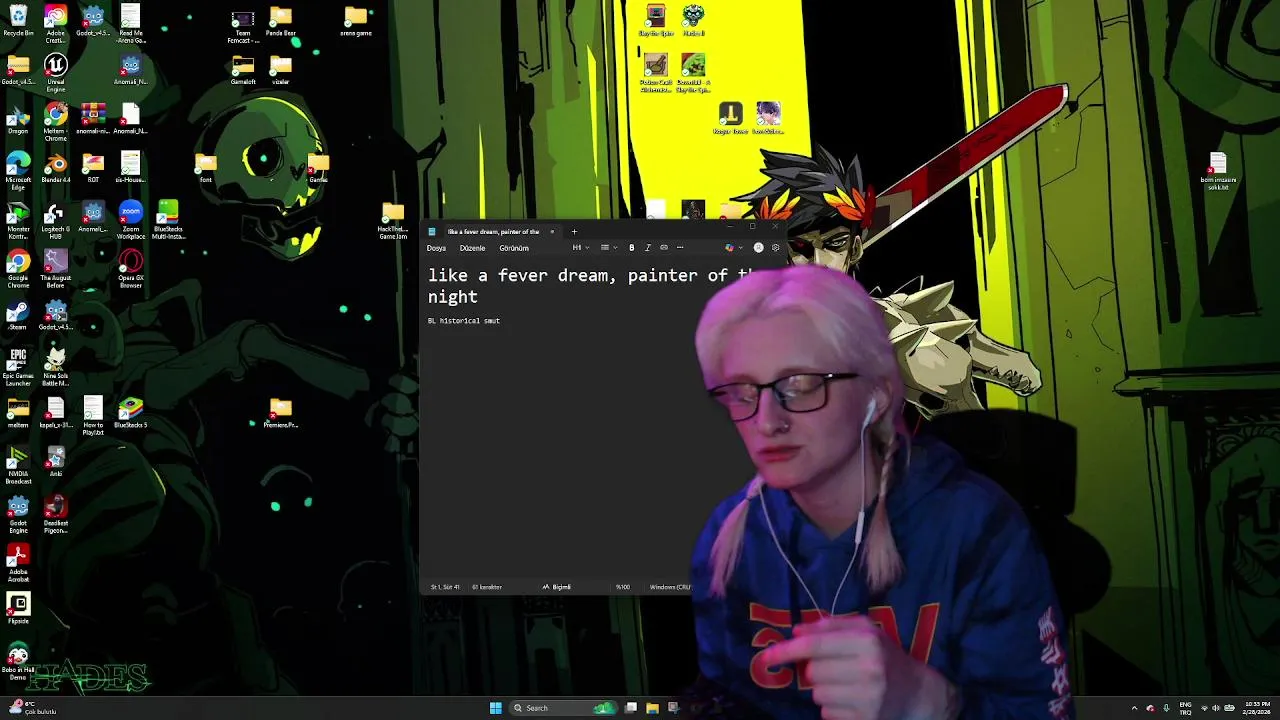This screenshot has width=1280, height=720.
Task: Select the Deadliest Pigeon desktop icon
Action: [x=55, y=514]
